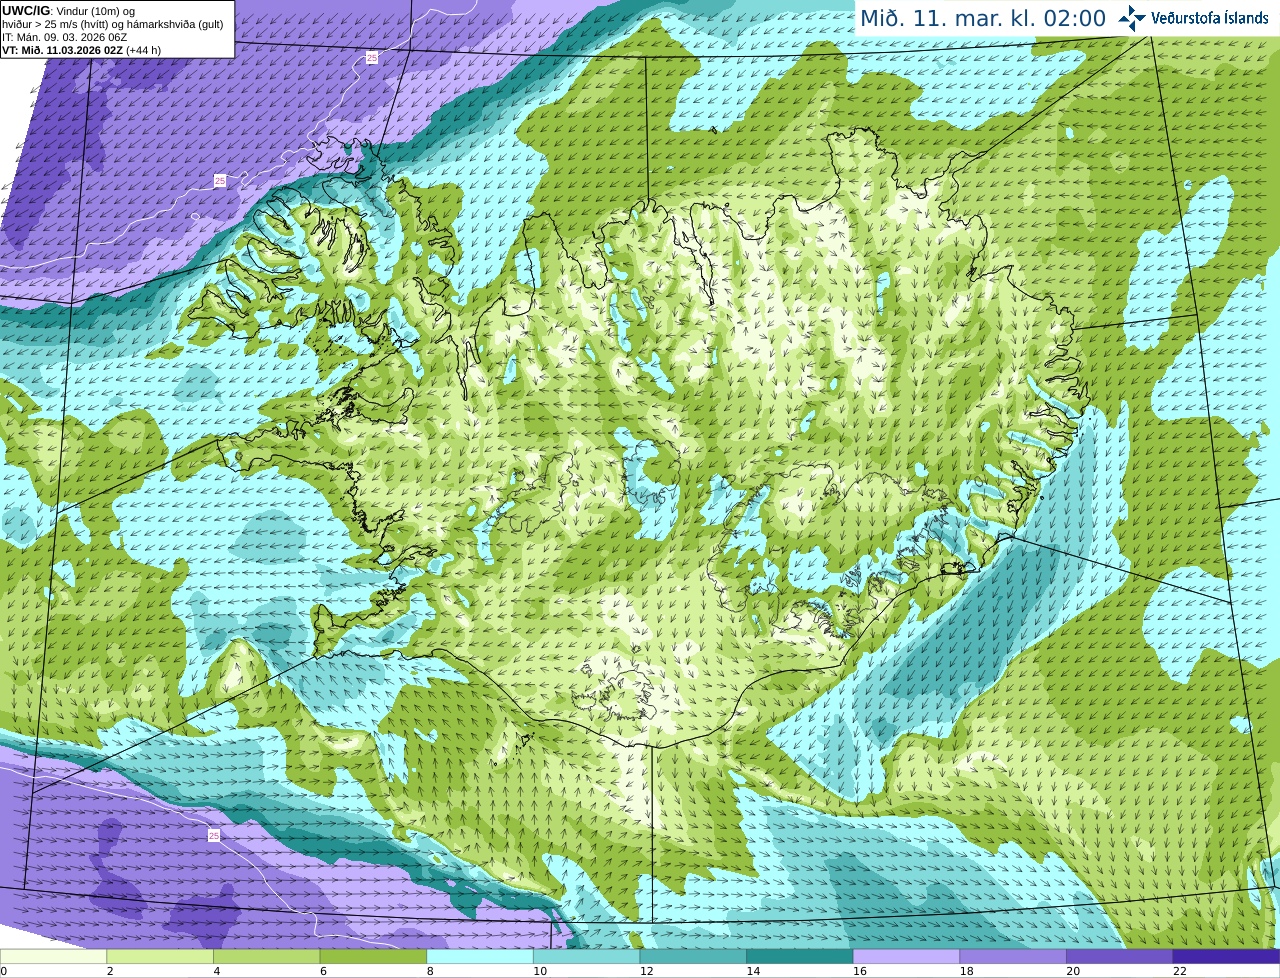The width and height of the screenshot is (1280, 978).
Task: Click the legend scale value 4
Action: click(x=217, y=971)
